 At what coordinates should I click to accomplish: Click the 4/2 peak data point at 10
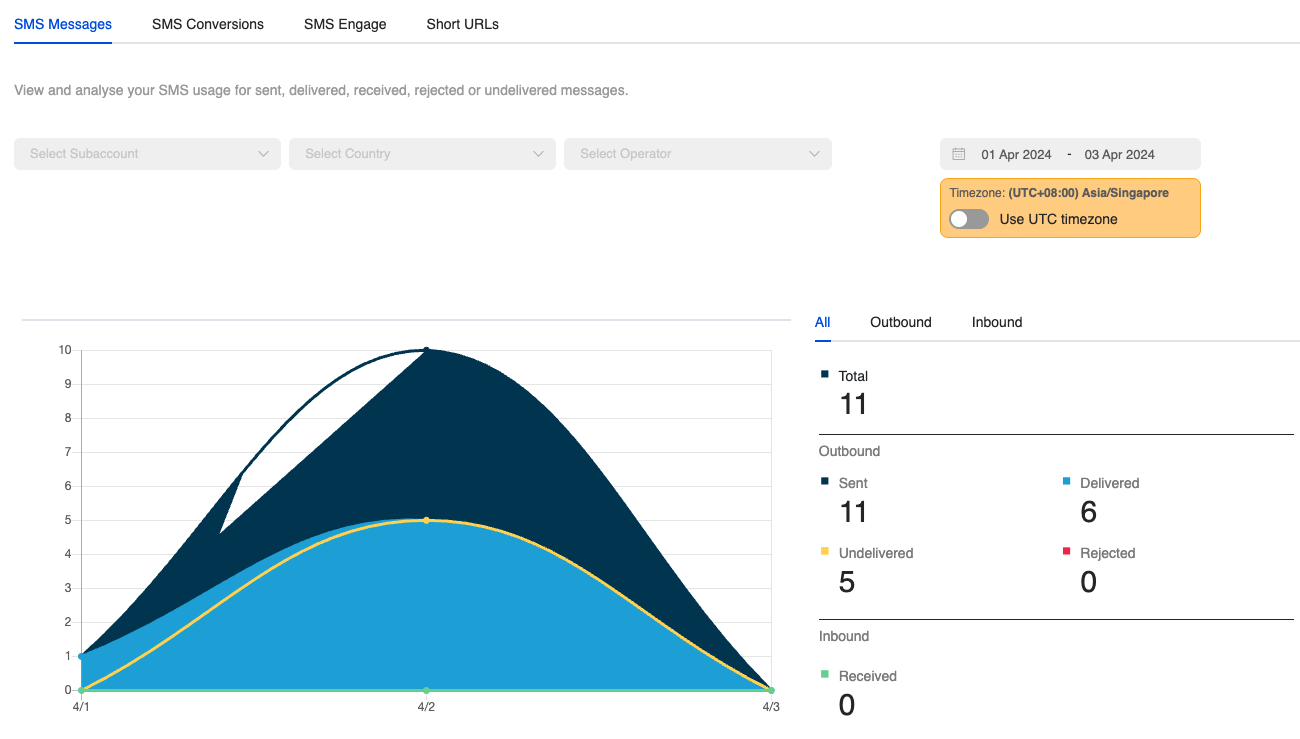[x=426, y=350]
